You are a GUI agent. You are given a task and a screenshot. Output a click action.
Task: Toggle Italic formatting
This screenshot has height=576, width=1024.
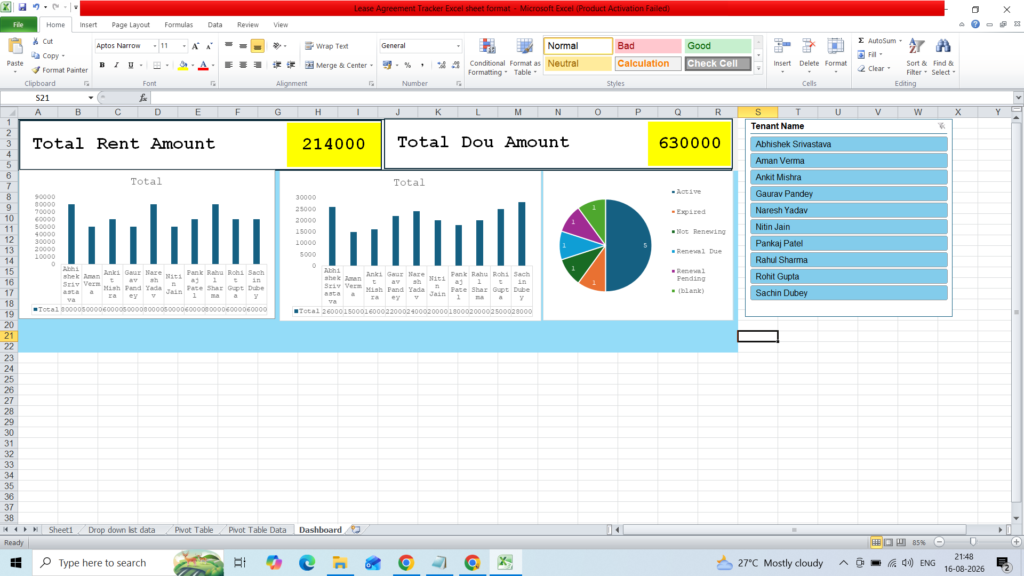116,65
